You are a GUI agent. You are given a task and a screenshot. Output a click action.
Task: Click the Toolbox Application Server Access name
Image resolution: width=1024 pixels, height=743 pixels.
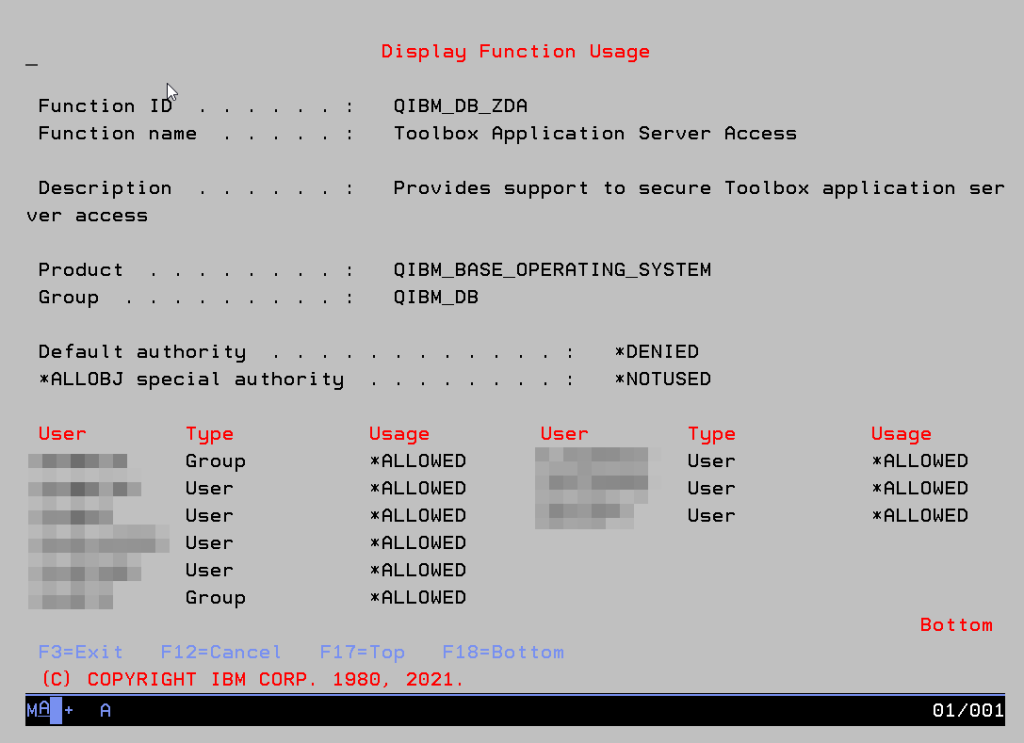click(x=595, y=133)
